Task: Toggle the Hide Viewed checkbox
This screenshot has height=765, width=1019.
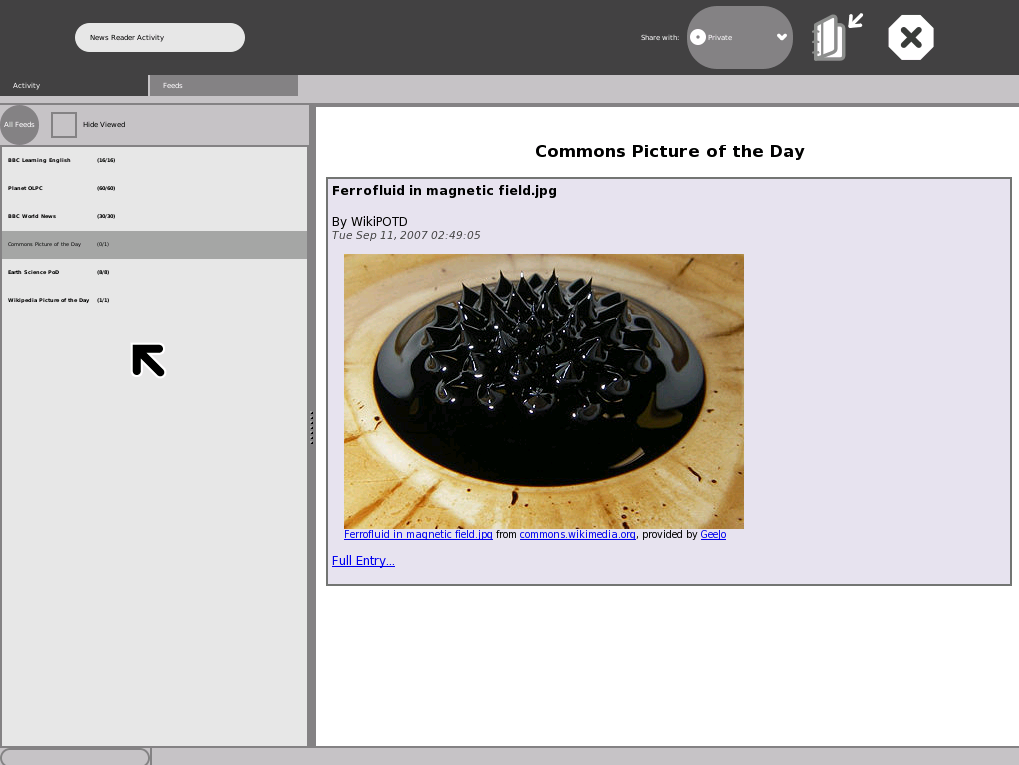Action: coord(64,125)
